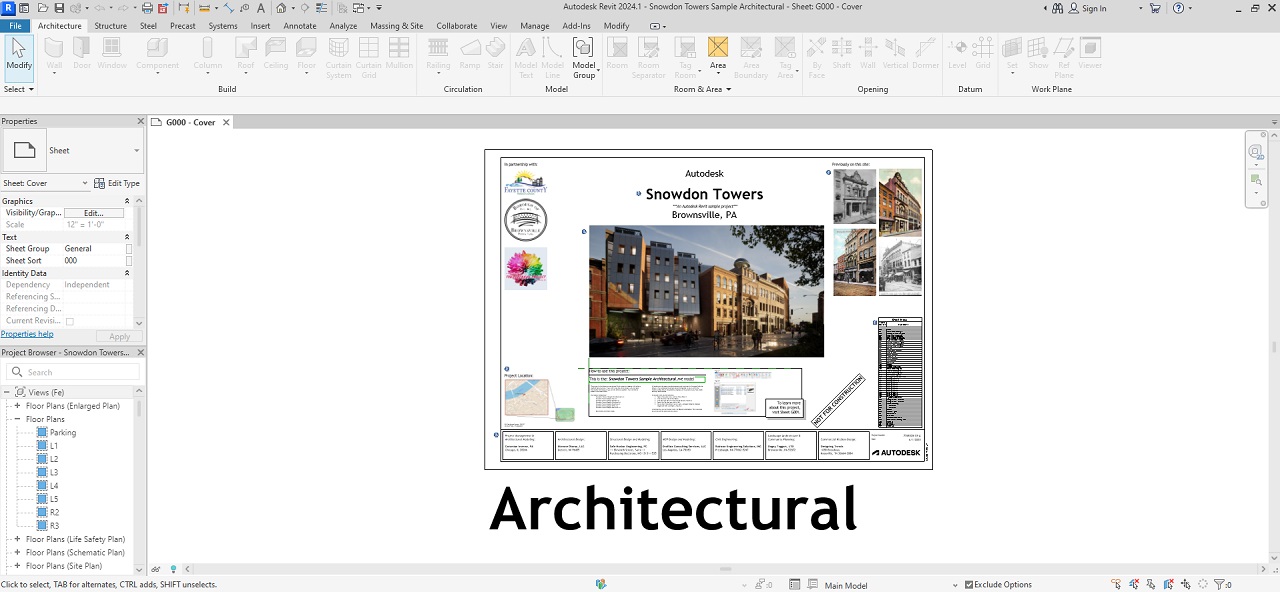
Task: Open the Autodesk App Store cart icon
Action: point(1155,8)
